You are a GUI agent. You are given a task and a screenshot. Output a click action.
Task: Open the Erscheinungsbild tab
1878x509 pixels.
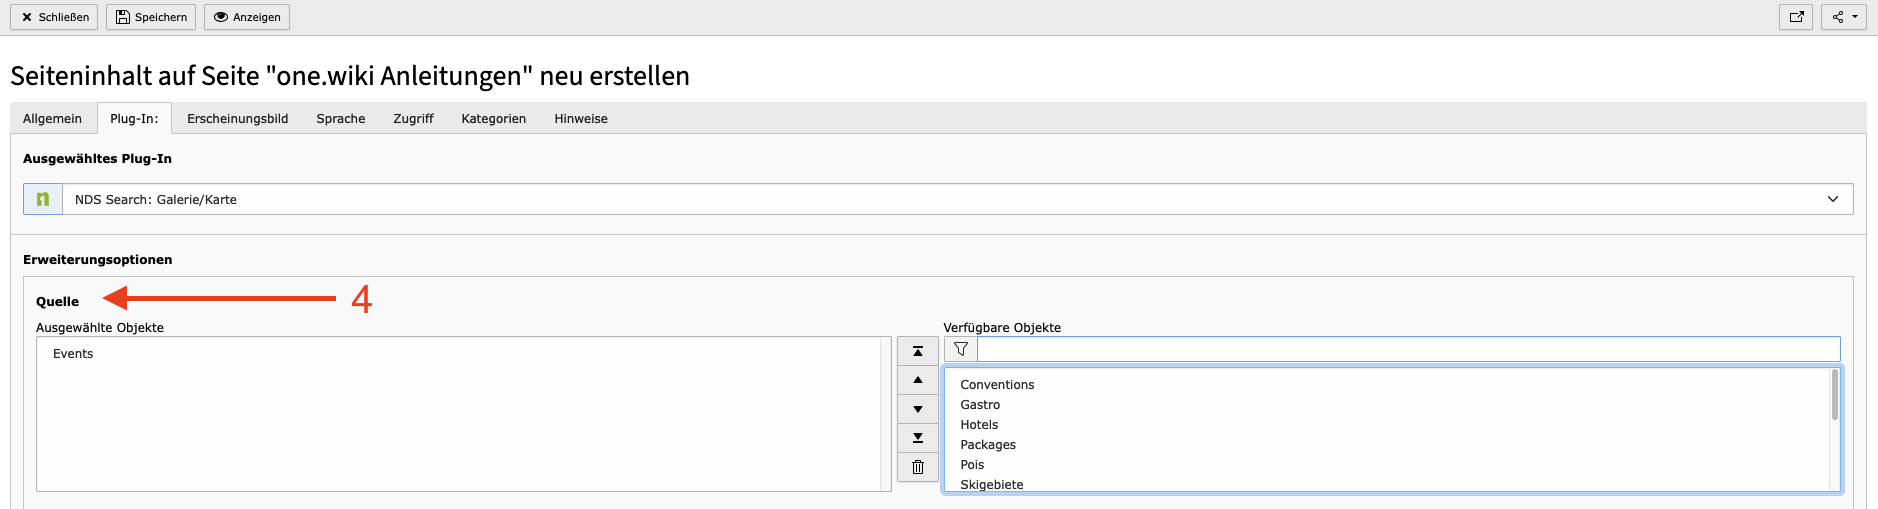237,118
